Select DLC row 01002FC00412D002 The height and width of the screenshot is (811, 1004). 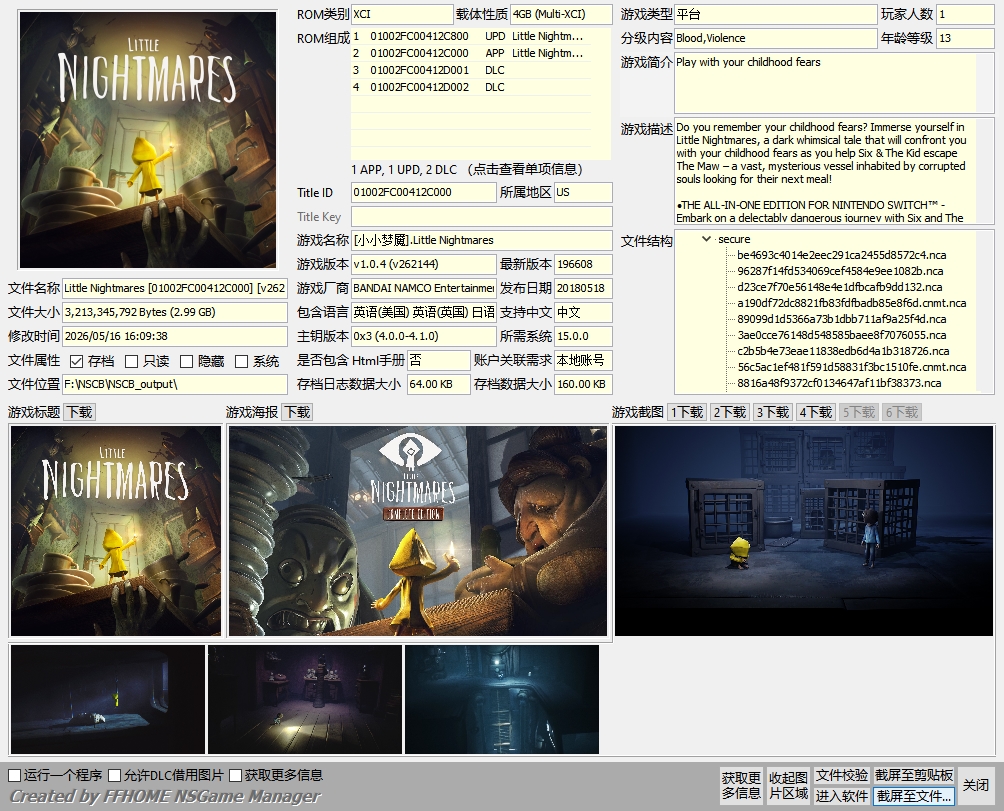[471, 87]
